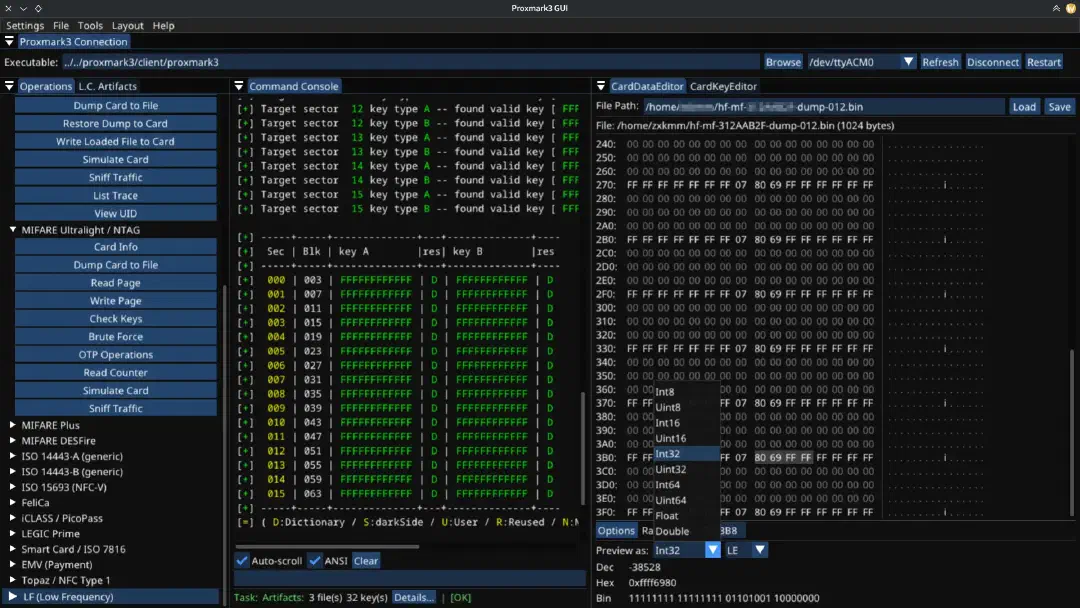Collapse the Command Console panel triangle
1080x608 pixels.
click(239, 86)
